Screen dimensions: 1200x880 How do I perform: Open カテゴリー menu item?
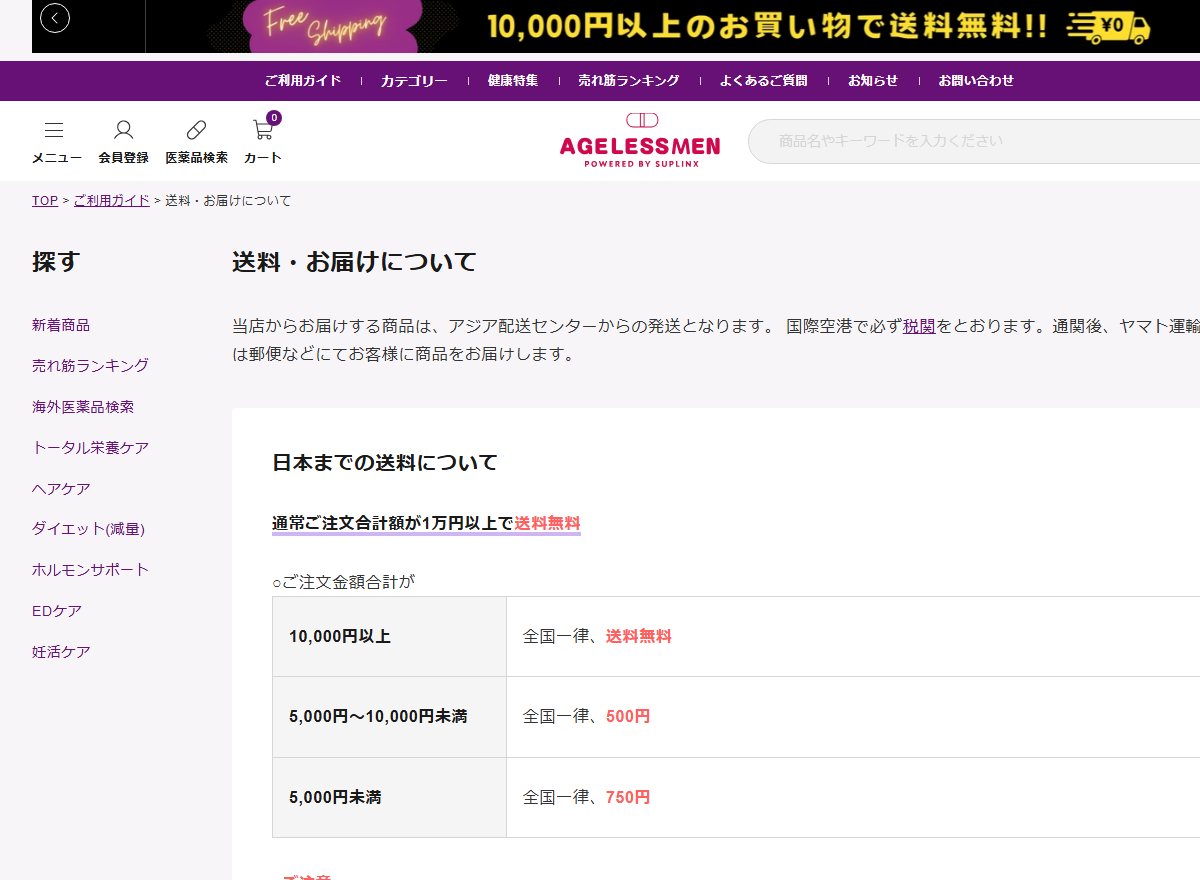click(414, 81)
